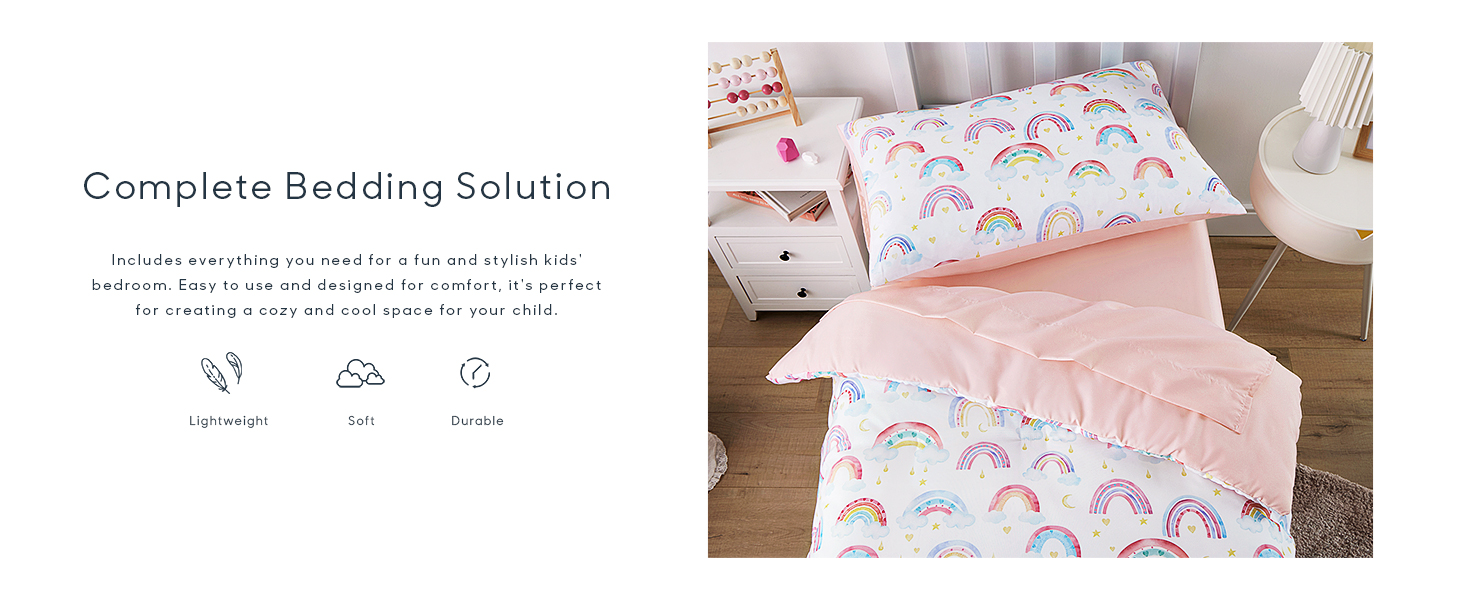Click the Complete Bedding Solution heading
The width and height of the screenshot is (1464, 600).
pyautogui.click(x=347, y=187)
